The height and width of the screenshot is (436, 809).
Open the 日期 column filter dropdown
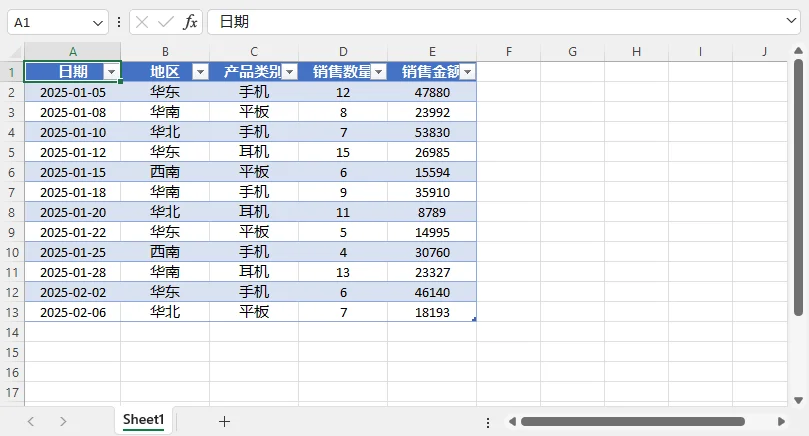coord(111,72)
